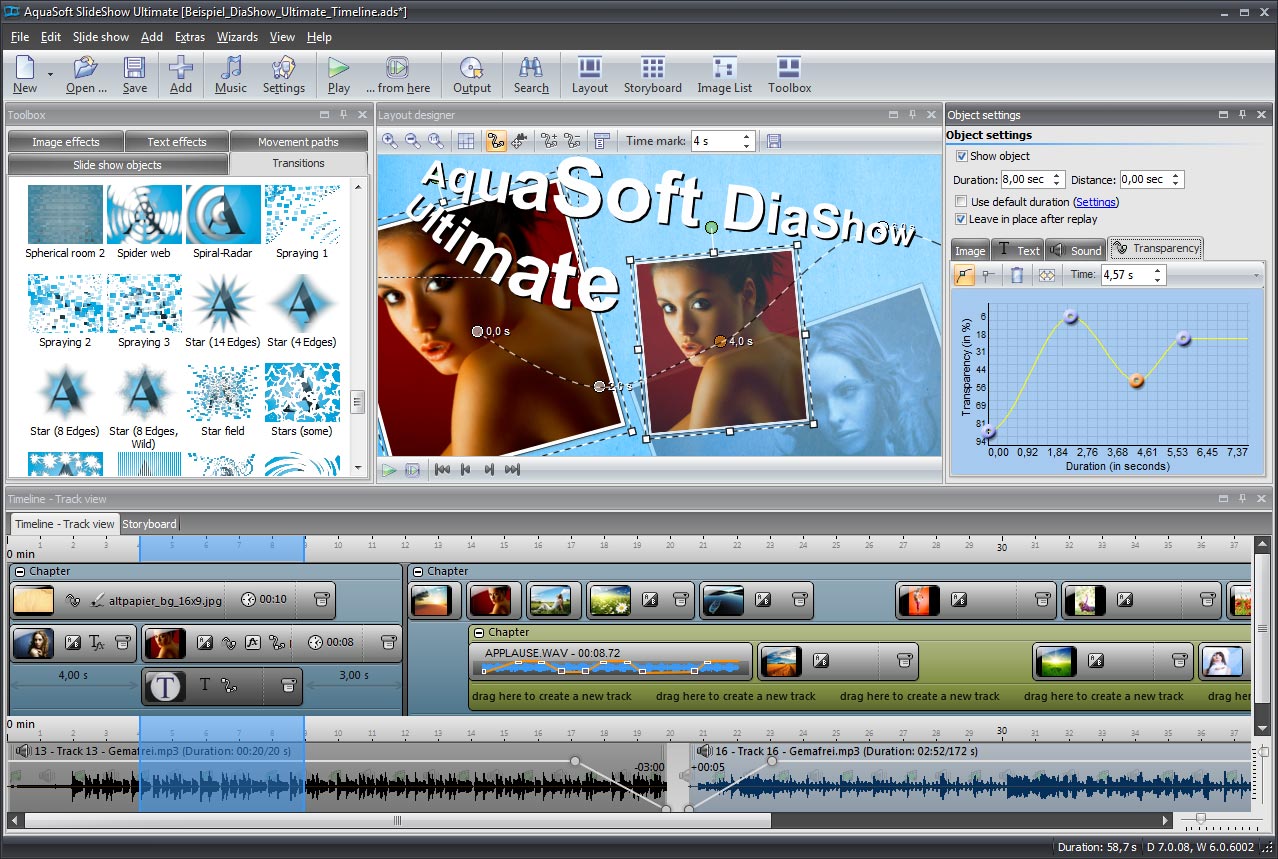Image resolution: width=1278 pixels, height=859 pixels.
Task: Increase Duration 8,00 sec spinner
Action: point(1058,175)
